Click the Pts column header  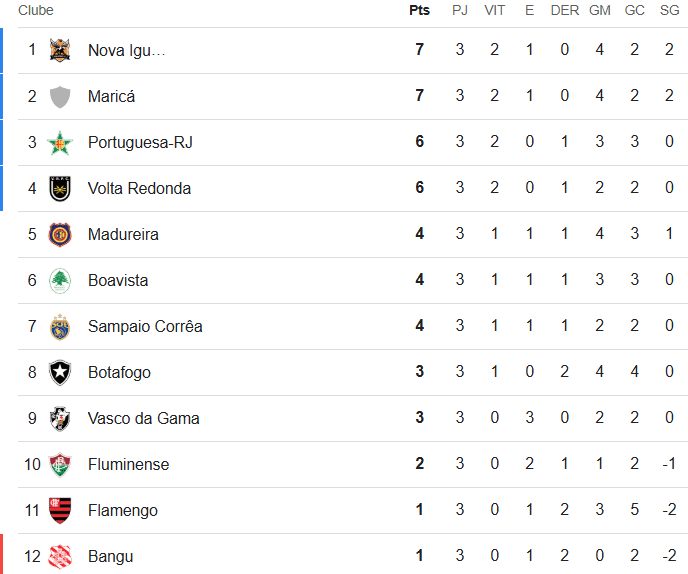click(x=419, y=10)
